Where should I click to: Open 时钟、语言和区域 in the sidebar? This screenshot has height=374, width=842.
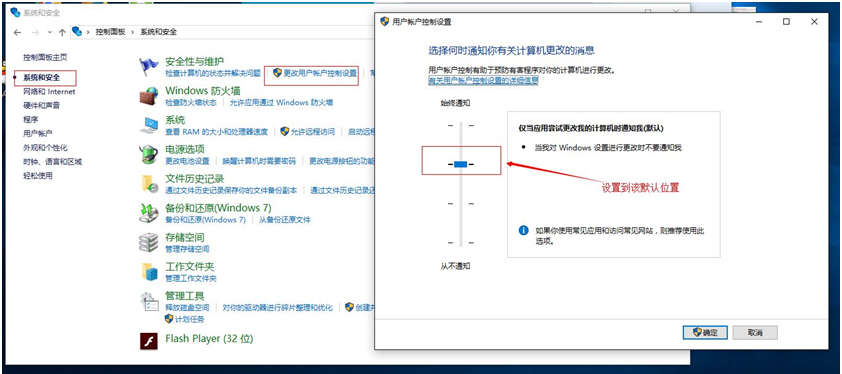[53, 161]
